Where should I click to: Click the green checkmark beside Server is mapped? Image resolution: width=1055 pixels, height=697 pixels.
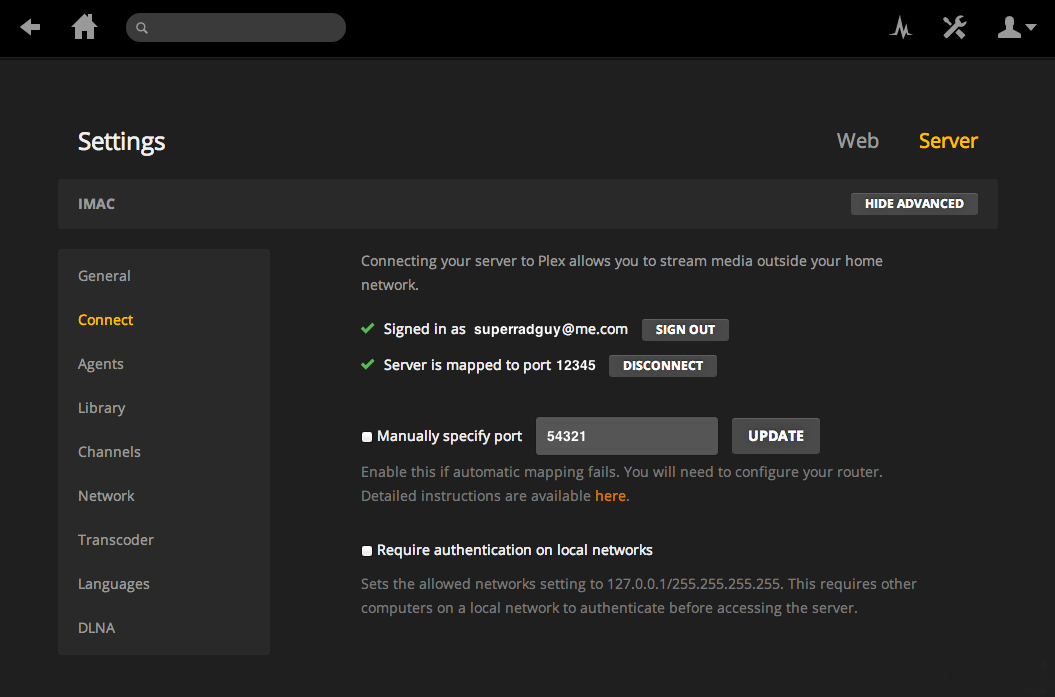(x=367, y=364)
